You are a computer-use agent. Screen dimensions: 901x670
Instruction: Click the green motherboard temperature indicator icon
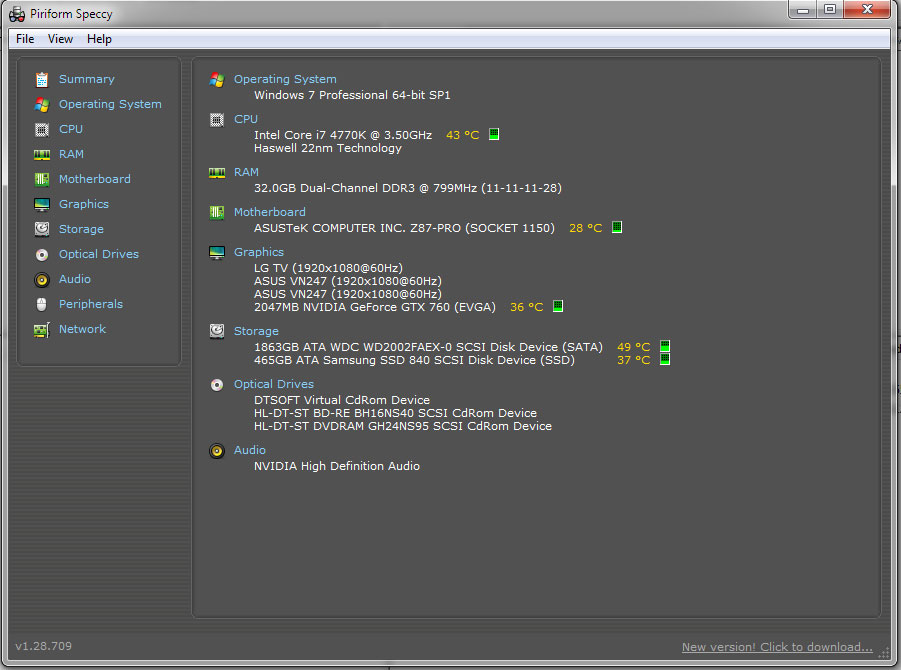click(617, 227)
